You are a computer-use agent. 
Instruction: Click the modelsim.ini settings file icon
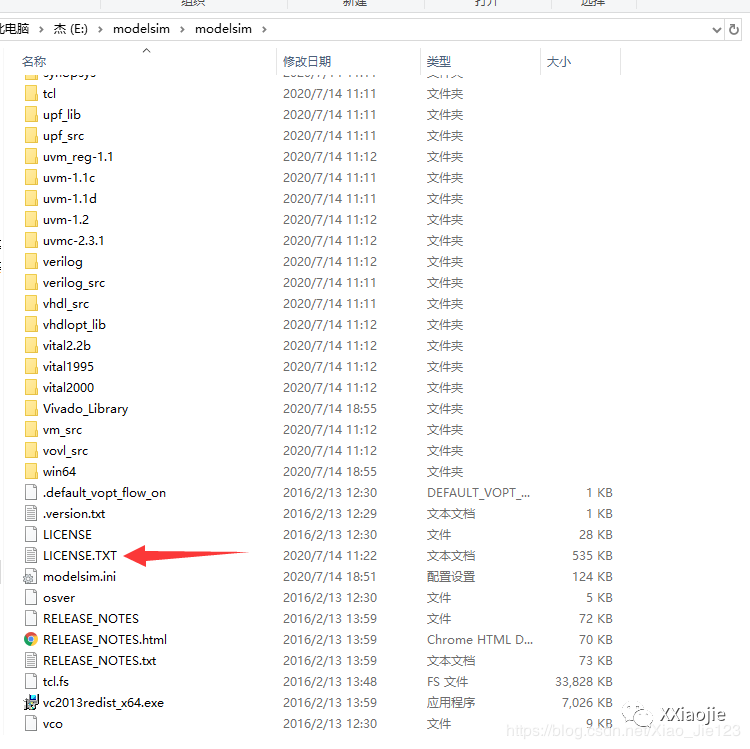pyautogui.click(x=30, y=577)
